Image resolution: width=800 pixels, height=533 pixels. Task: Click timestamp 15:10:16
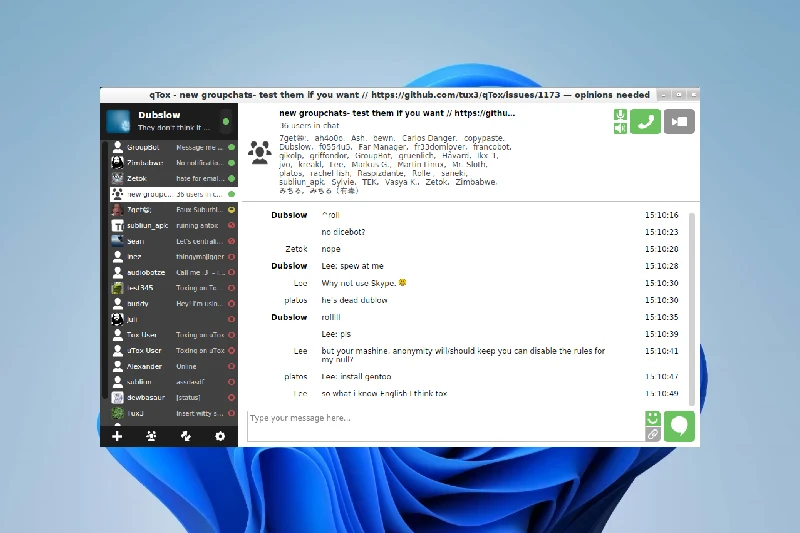click(x=661, y=215)
